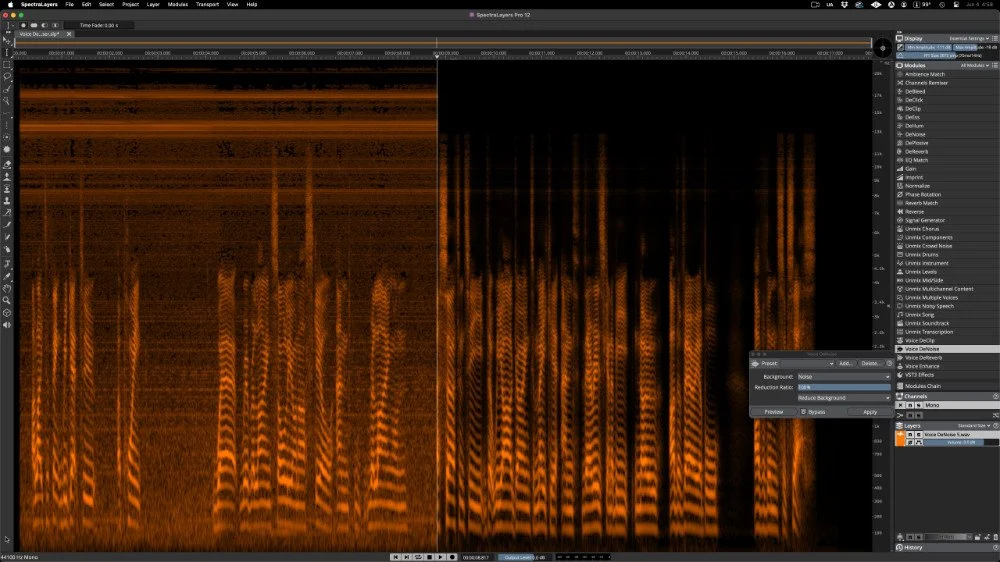This screenshot has height=562, width=1000.
Task: Toggle Bypass checkbox in Voice DeNoise
Action: point(804,412)
